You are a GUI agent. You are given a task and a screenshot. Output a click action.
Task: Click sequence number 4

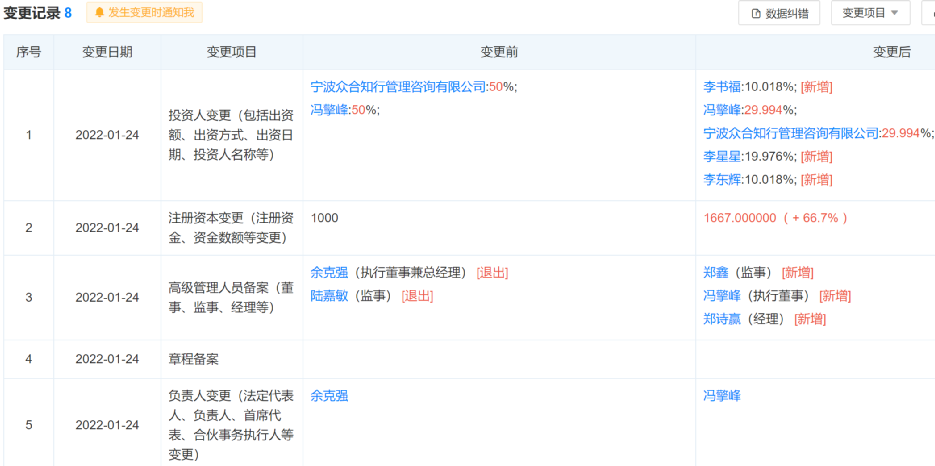(29, 359)
